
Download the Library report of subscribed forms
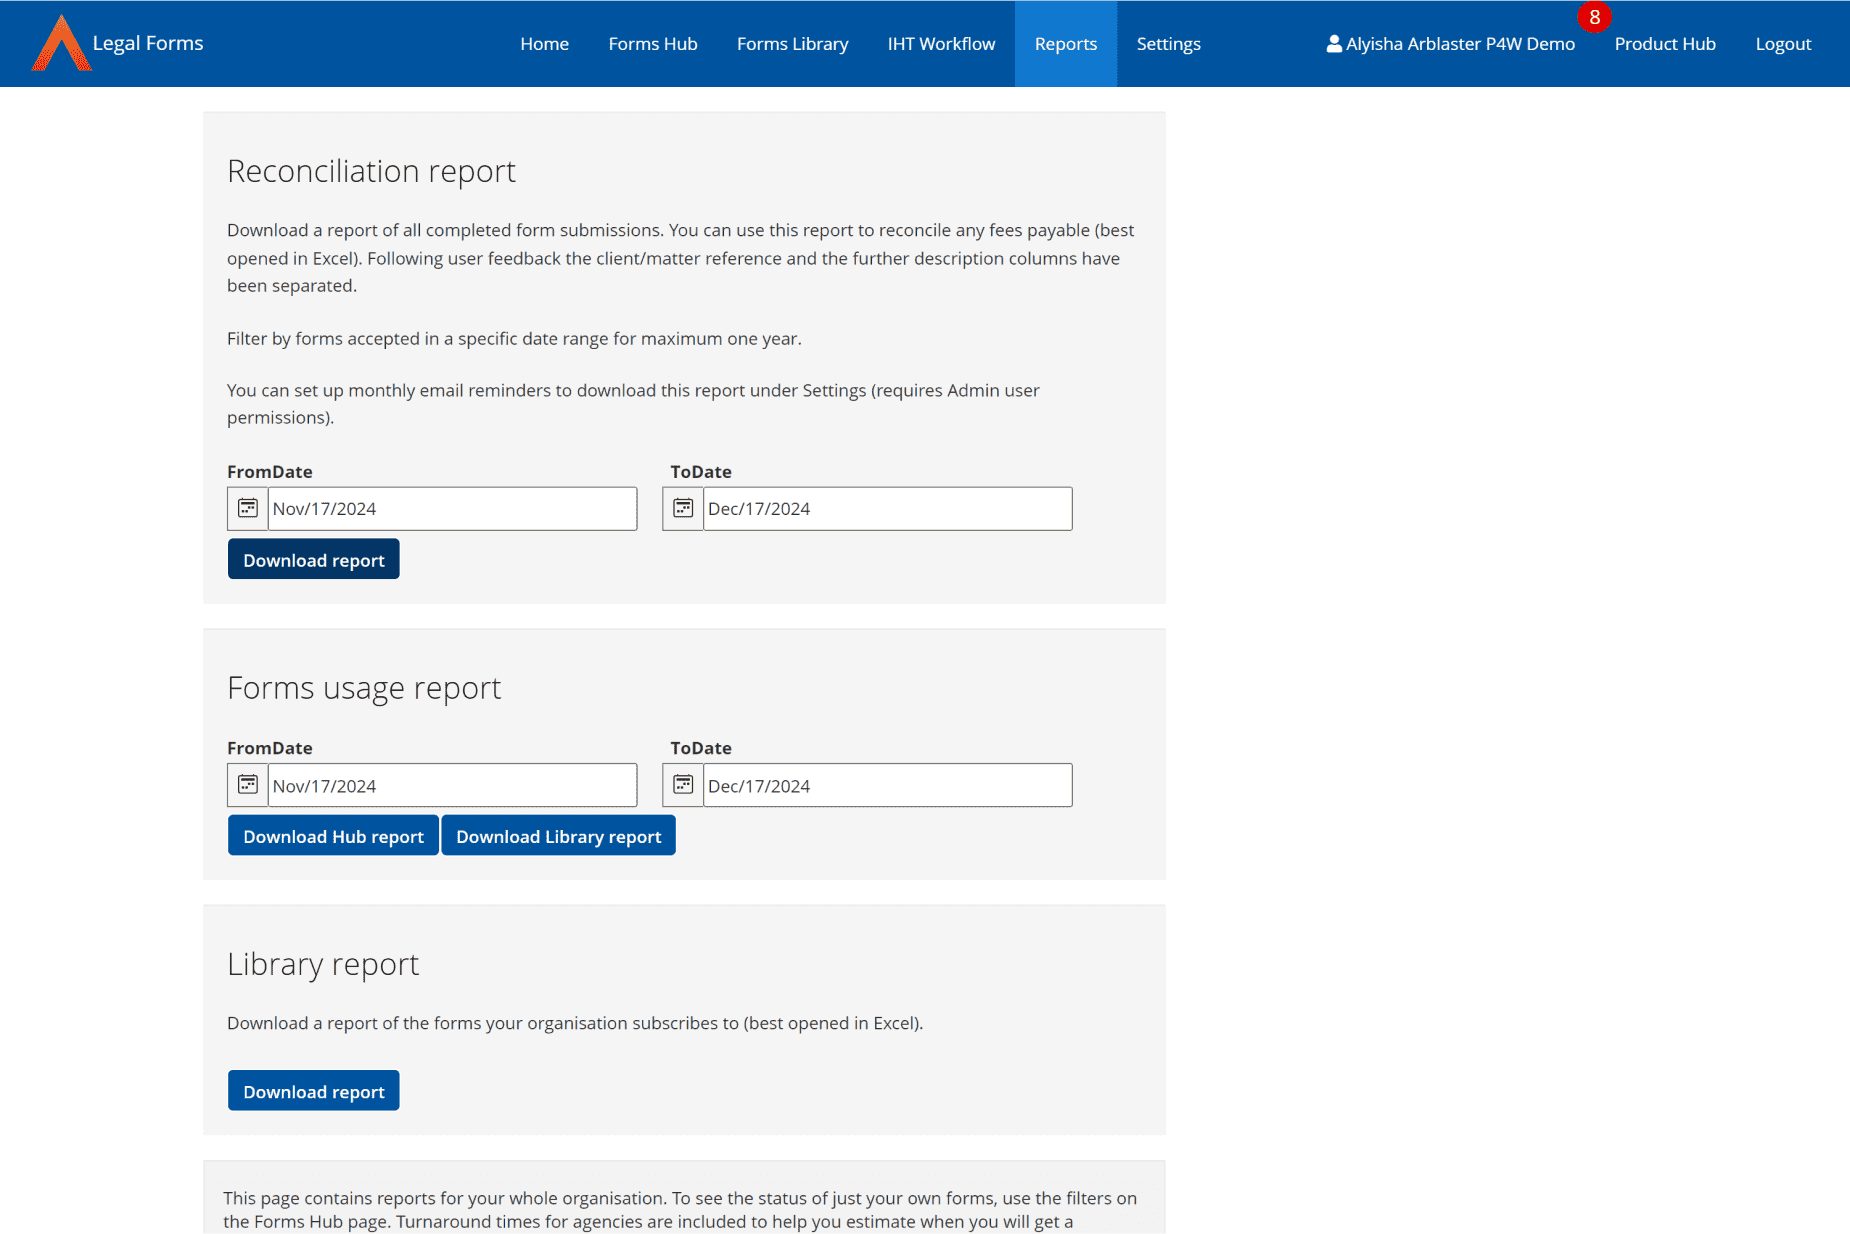pos(313,1091)
